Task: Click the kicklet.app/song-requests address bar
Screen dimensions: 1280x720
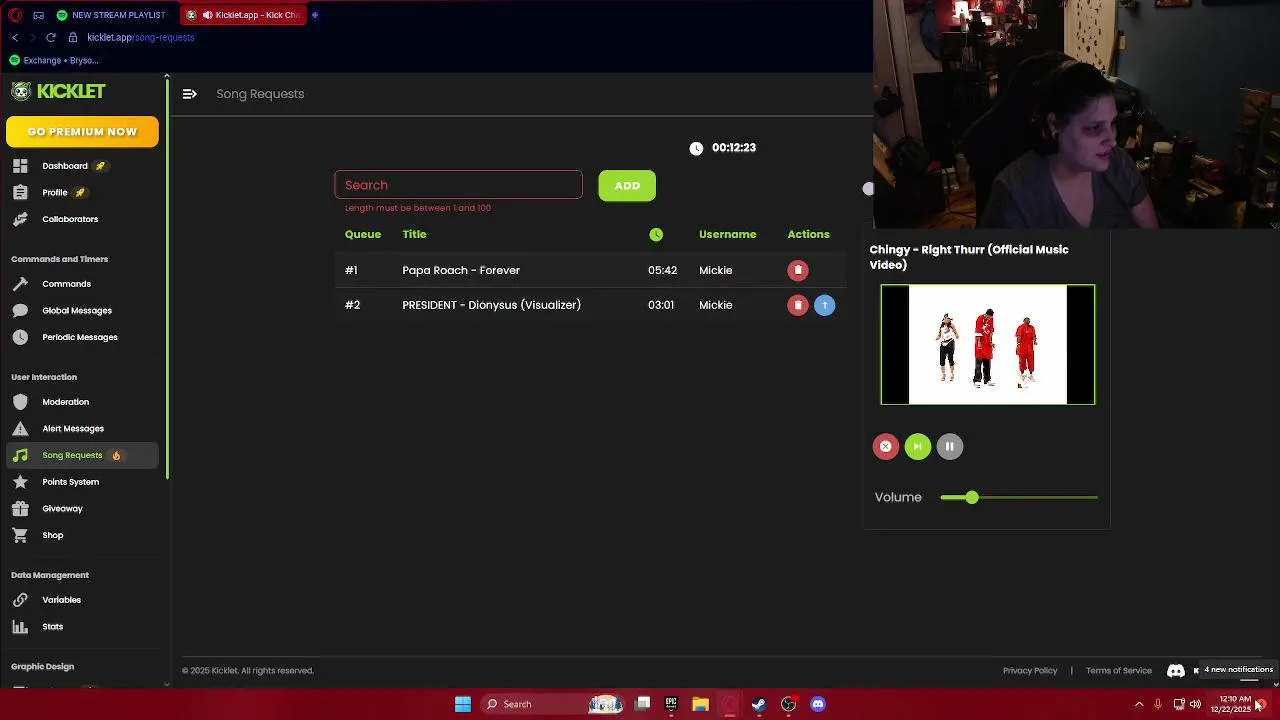Action: click(140, 37)
